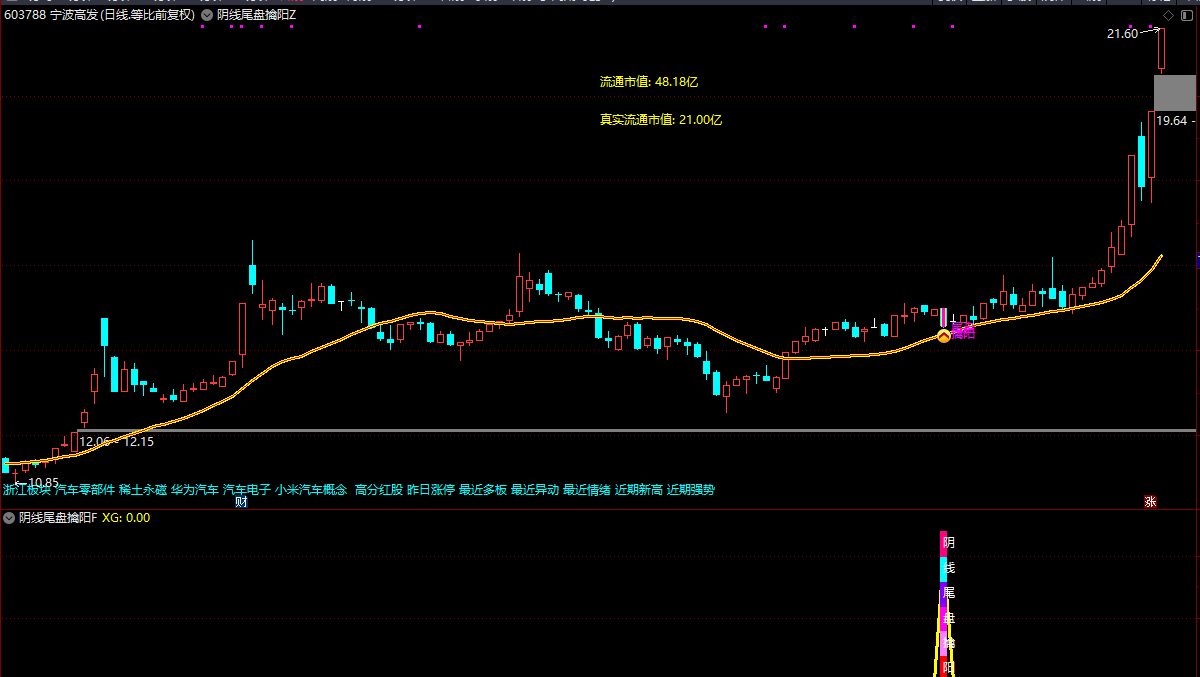This screenshot has width=1200, height=677.
Task: Open the 最近异动 tag
Action: 535,490
